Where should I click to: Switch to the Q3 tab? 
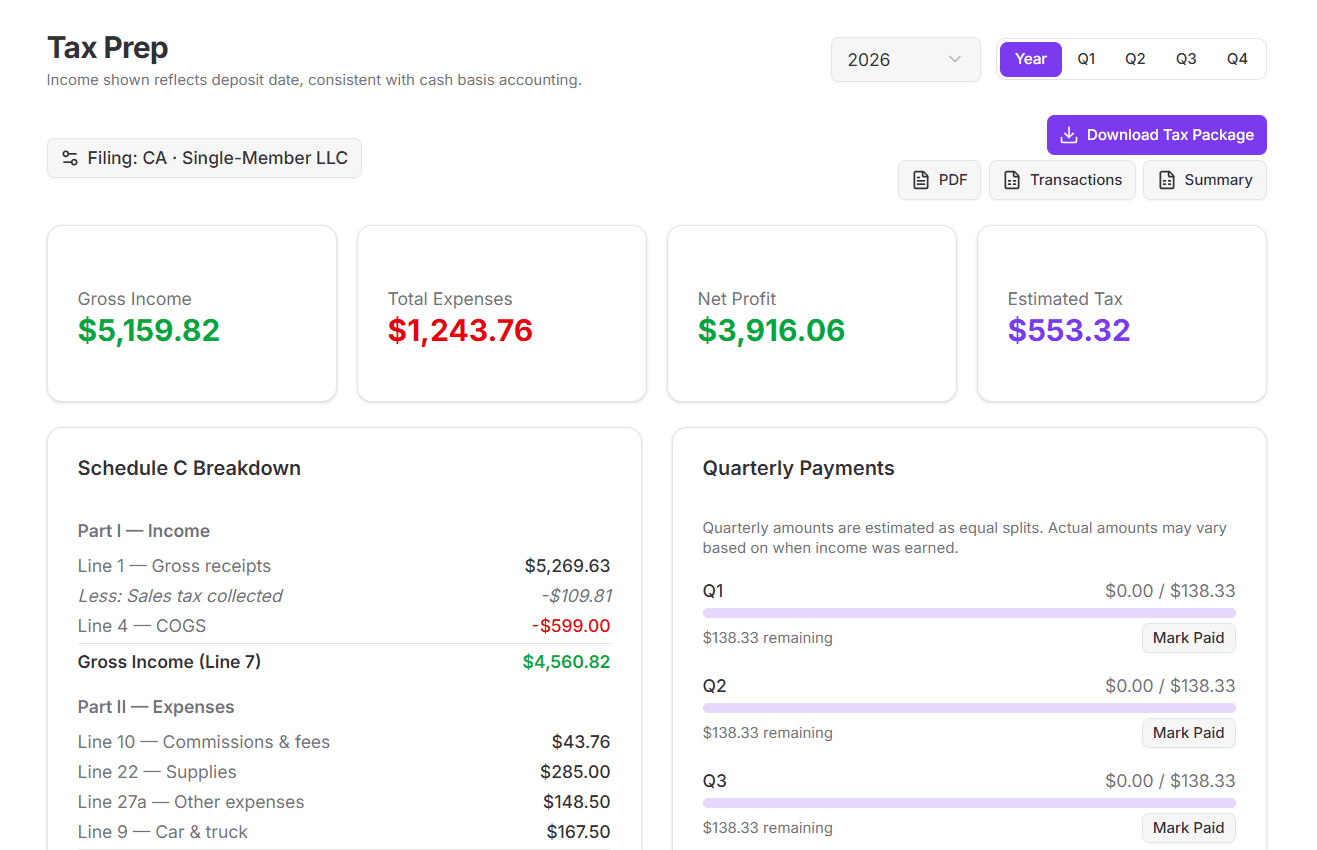pos(1186,58)
